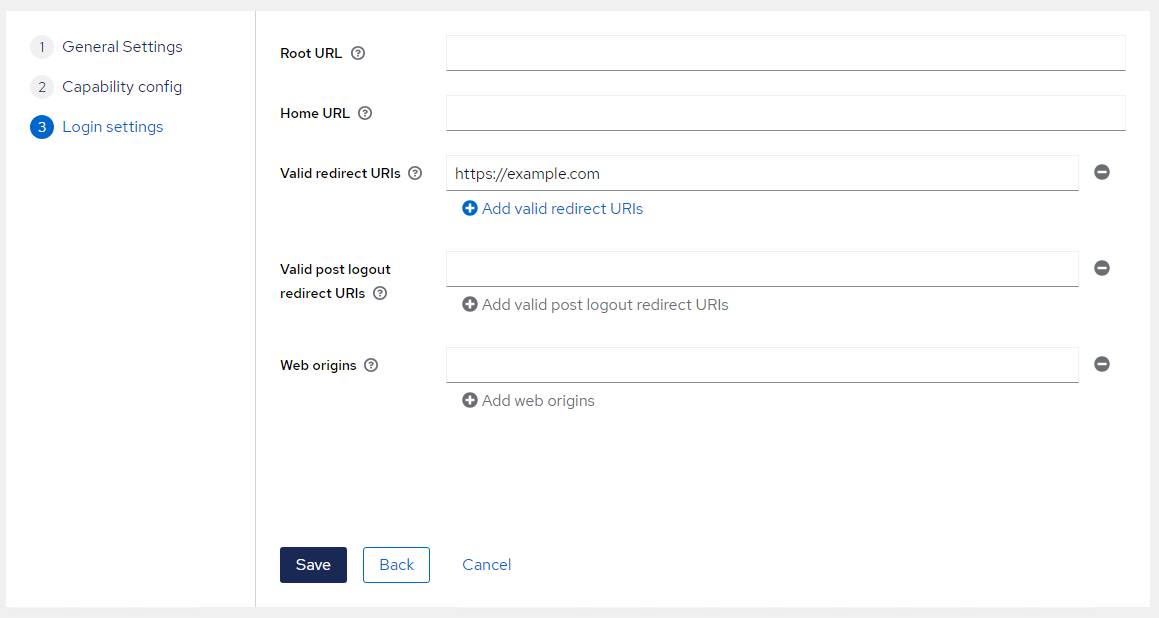Click help icon next to Root URL
Screen dimensions: 1159x618
[358, 53]
